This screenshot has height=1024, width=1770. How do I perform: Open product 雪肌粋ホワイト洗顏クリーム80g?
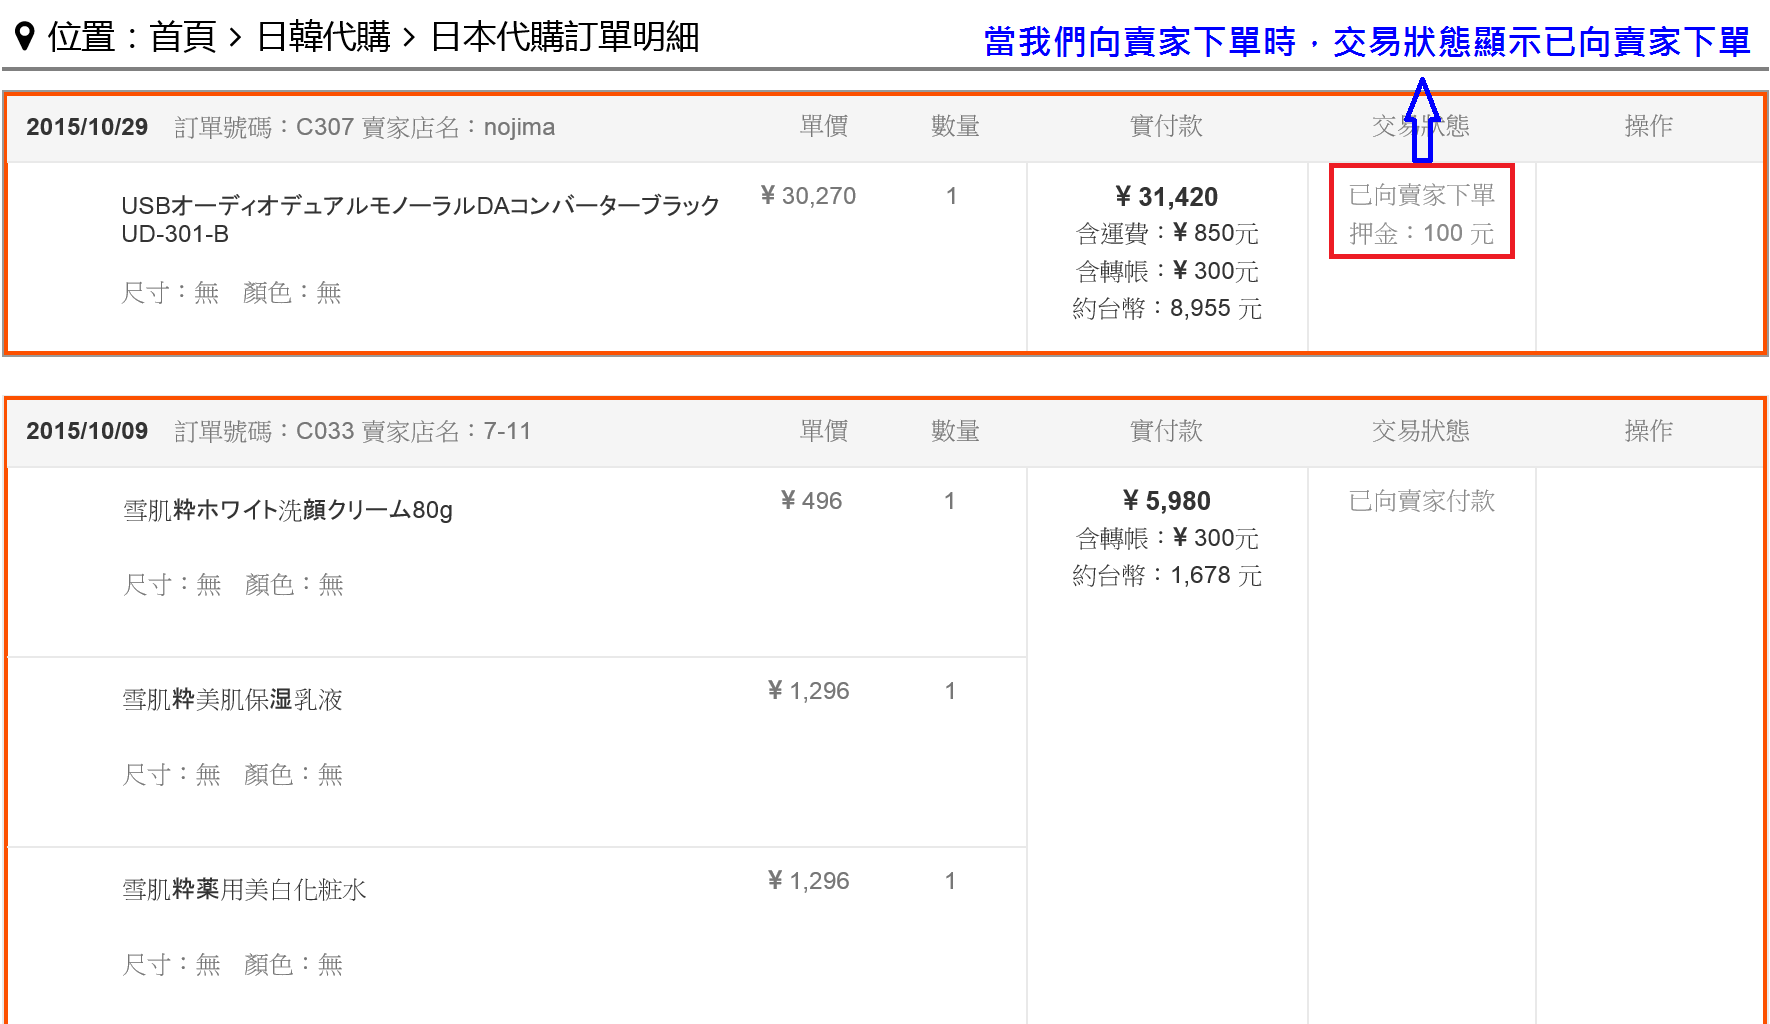click(x=287, y=510)
